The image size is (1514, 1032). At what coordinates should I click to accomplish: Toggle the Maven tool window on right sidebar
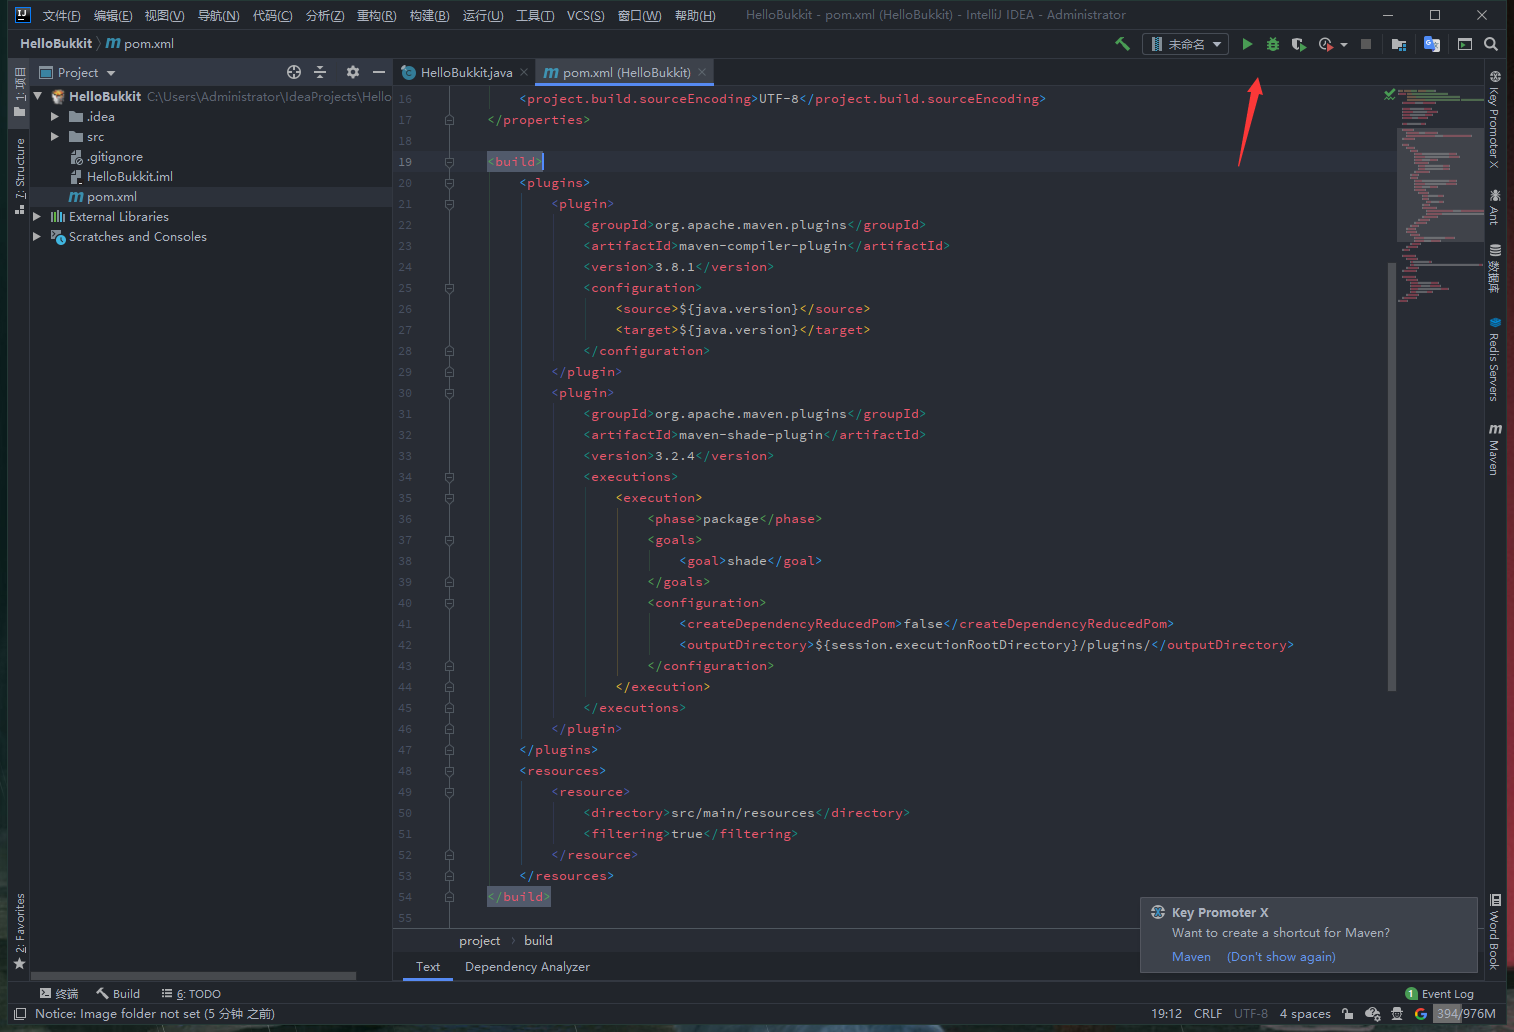coord(1494,450)
